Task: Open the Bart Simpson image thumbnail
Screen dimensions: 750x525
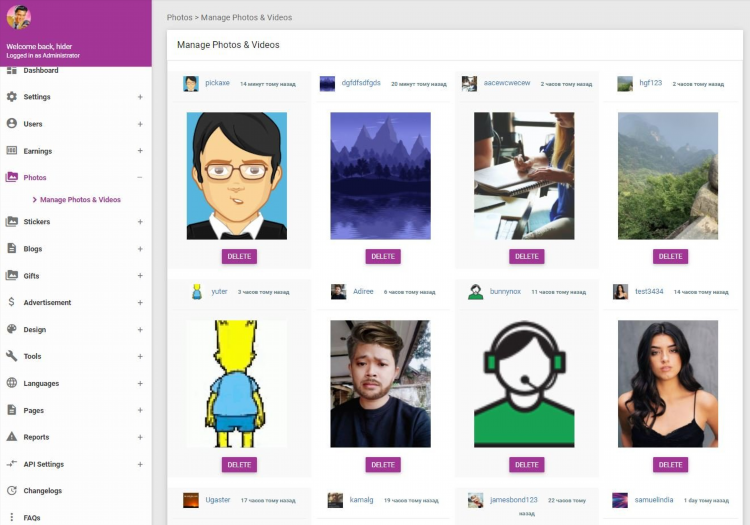Action: [237, 384]
